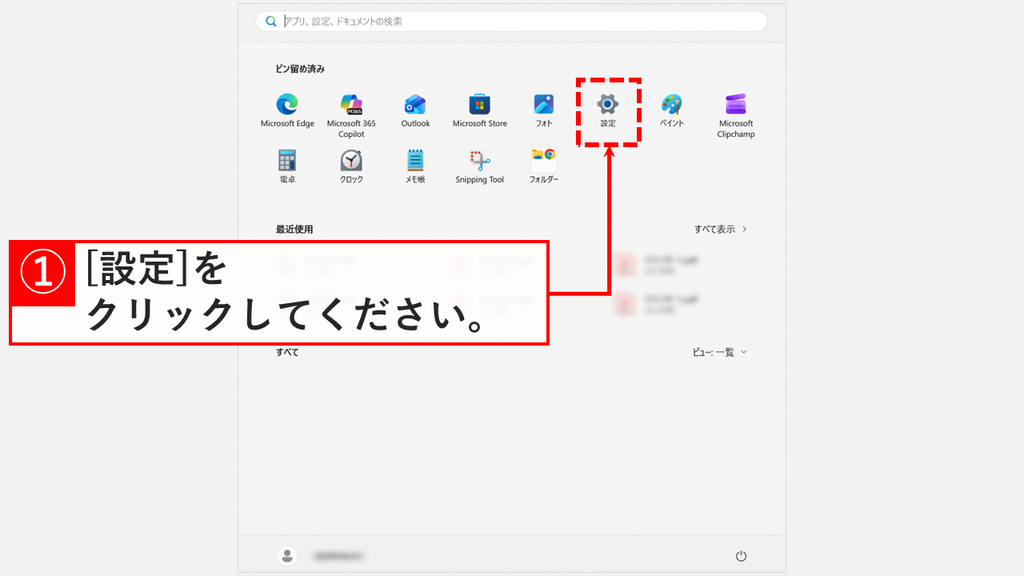The width and height of the screenshot is (1024, 576).
Task: Open the ビュー: 一覧 view dropdown
Action: 719,352
